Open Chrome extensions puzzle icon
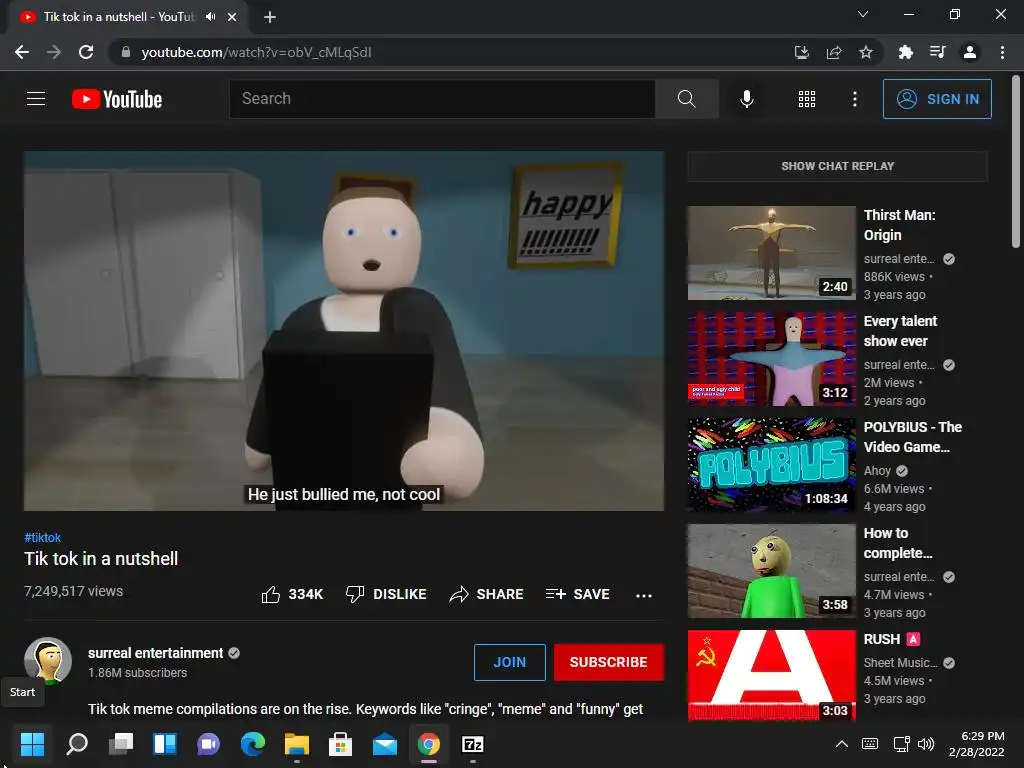This screenshot has height=768, width=1024. pos(905,52)
